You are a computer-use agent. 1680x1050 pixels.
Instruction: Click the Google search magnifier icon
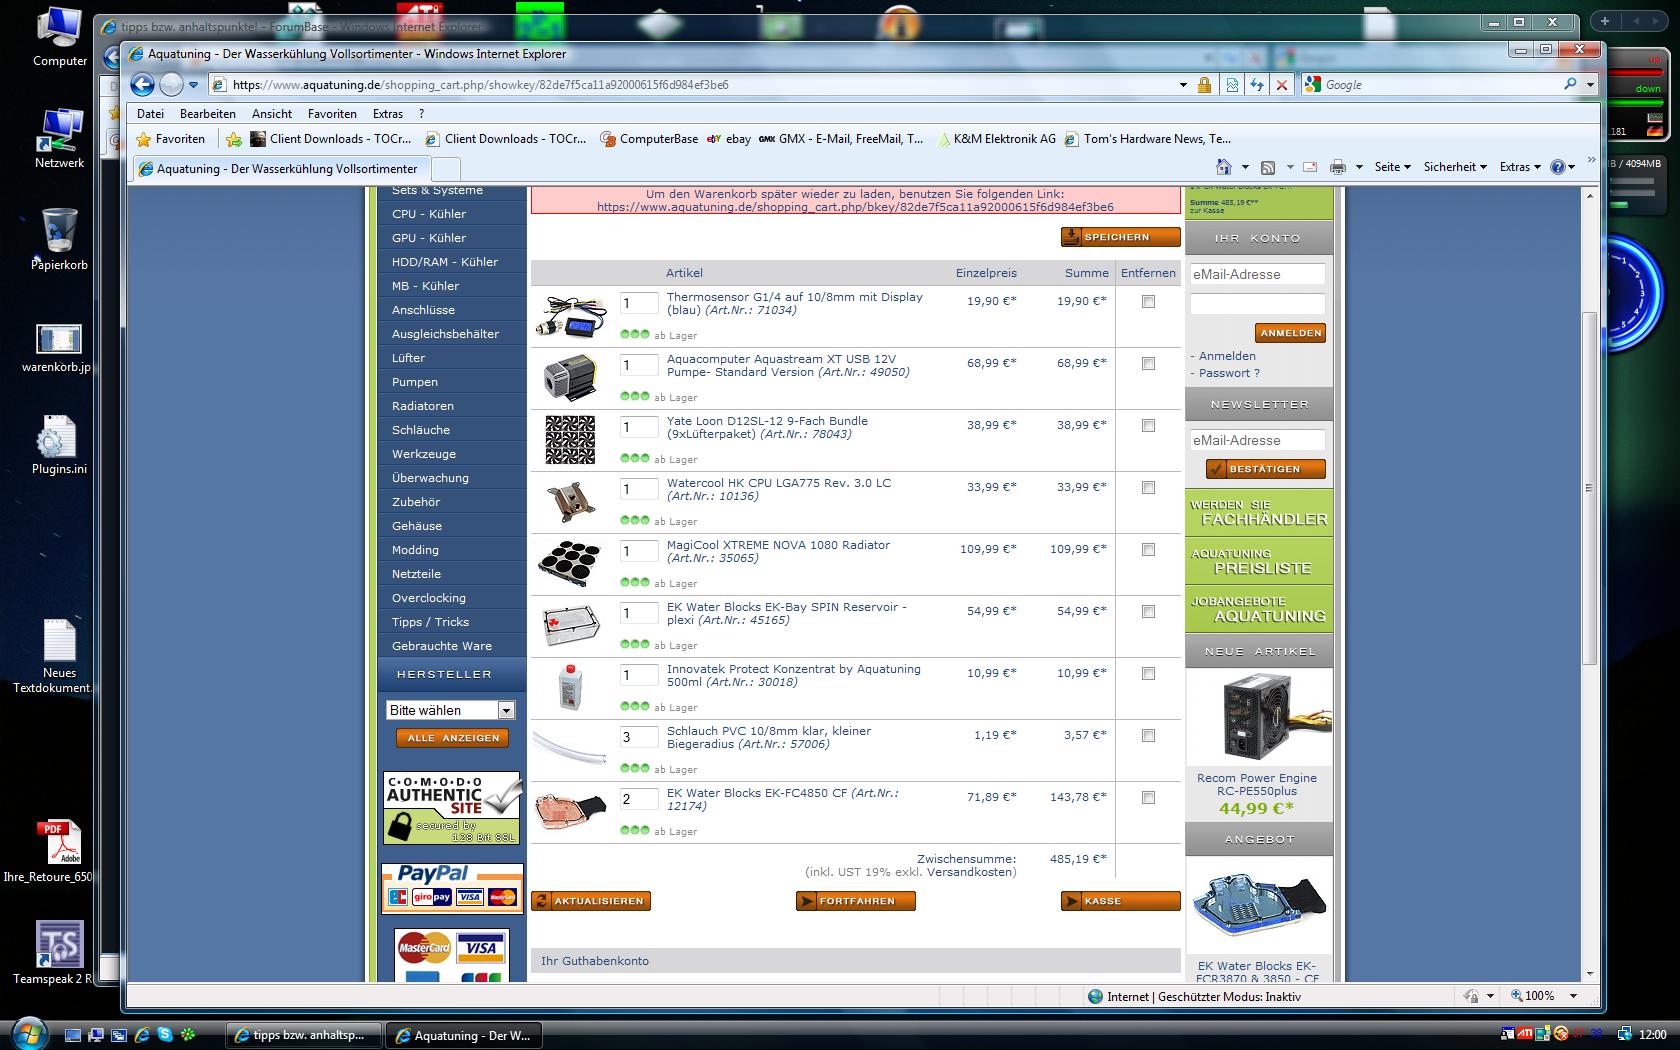[1570, 85]
